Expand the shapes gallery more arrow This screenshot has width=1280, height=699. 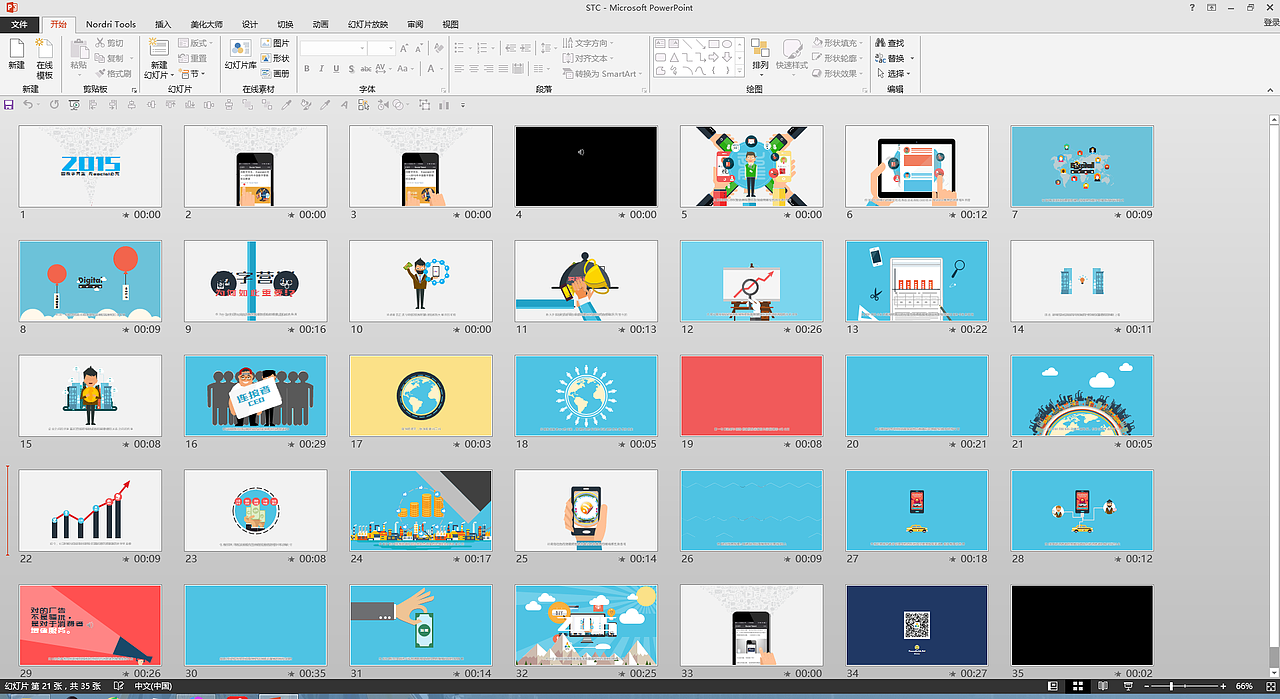point(741,72)
